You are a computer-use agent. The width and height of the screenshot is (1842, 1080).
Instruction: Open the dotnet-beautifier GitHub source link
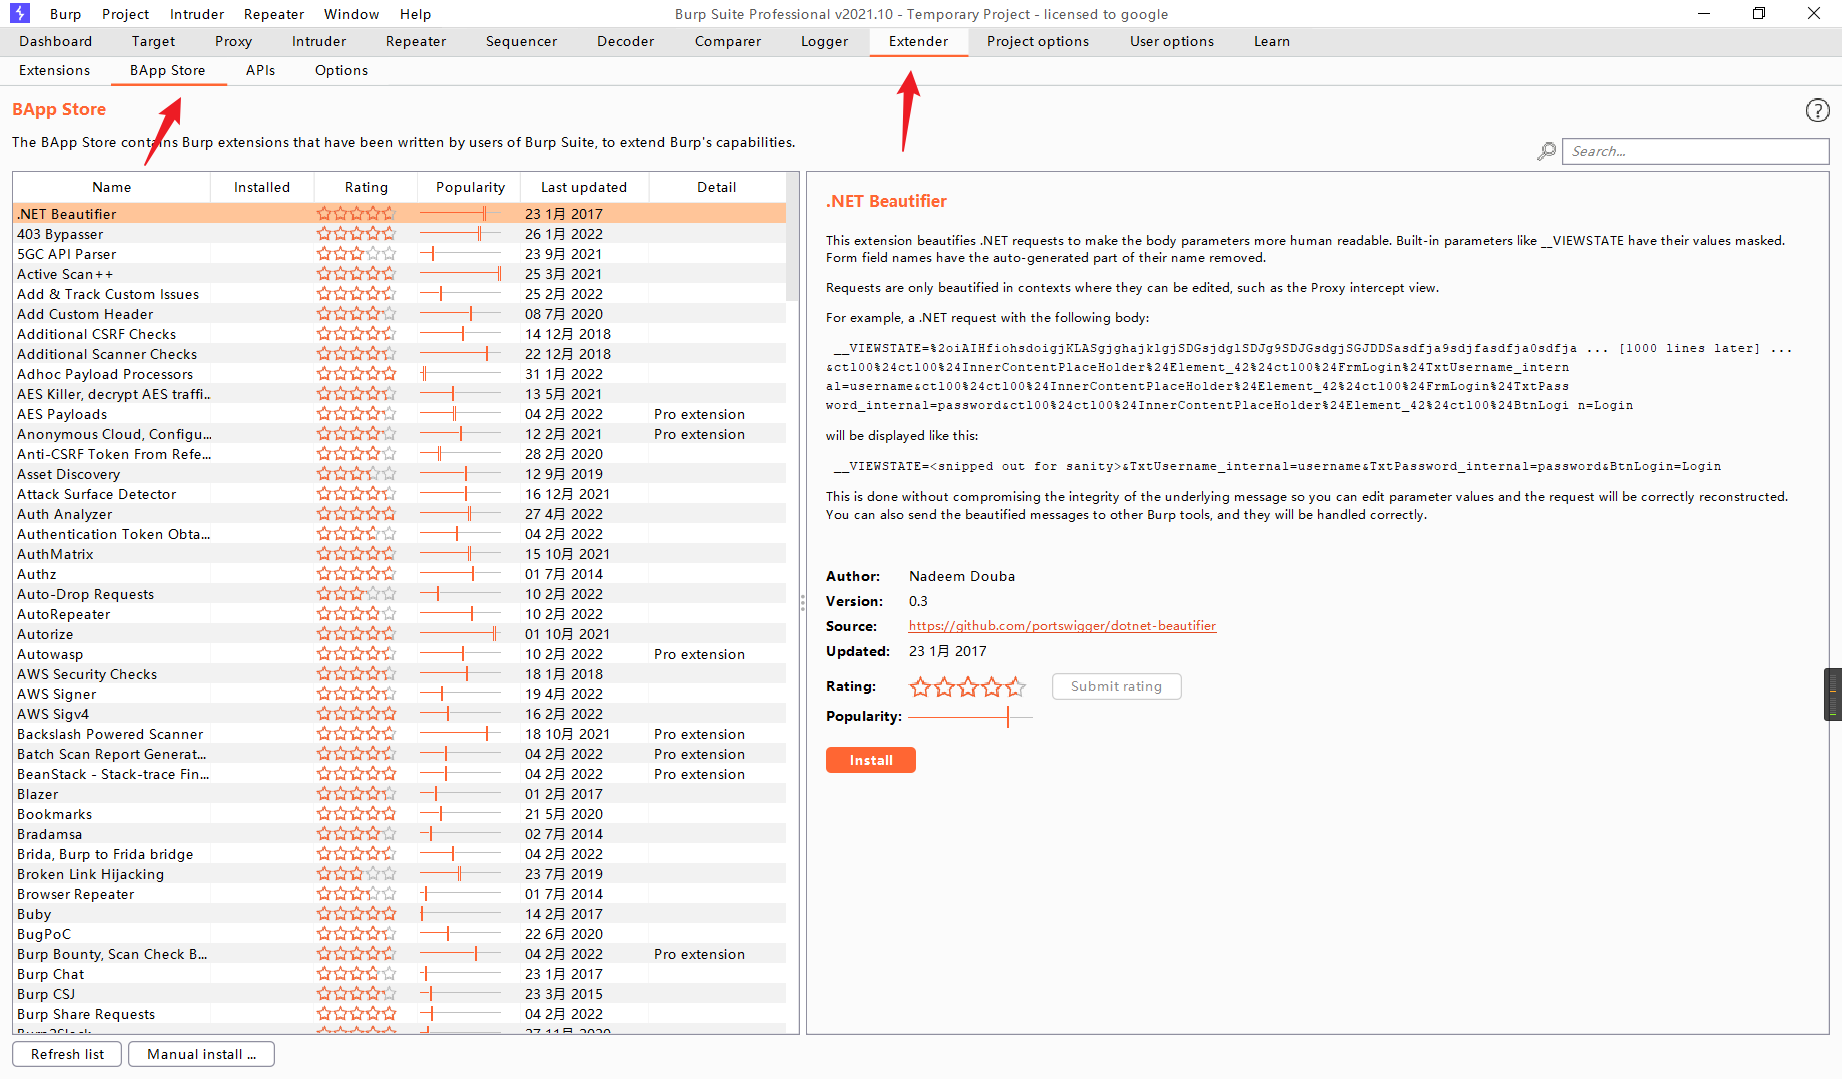pos(1062,626)
